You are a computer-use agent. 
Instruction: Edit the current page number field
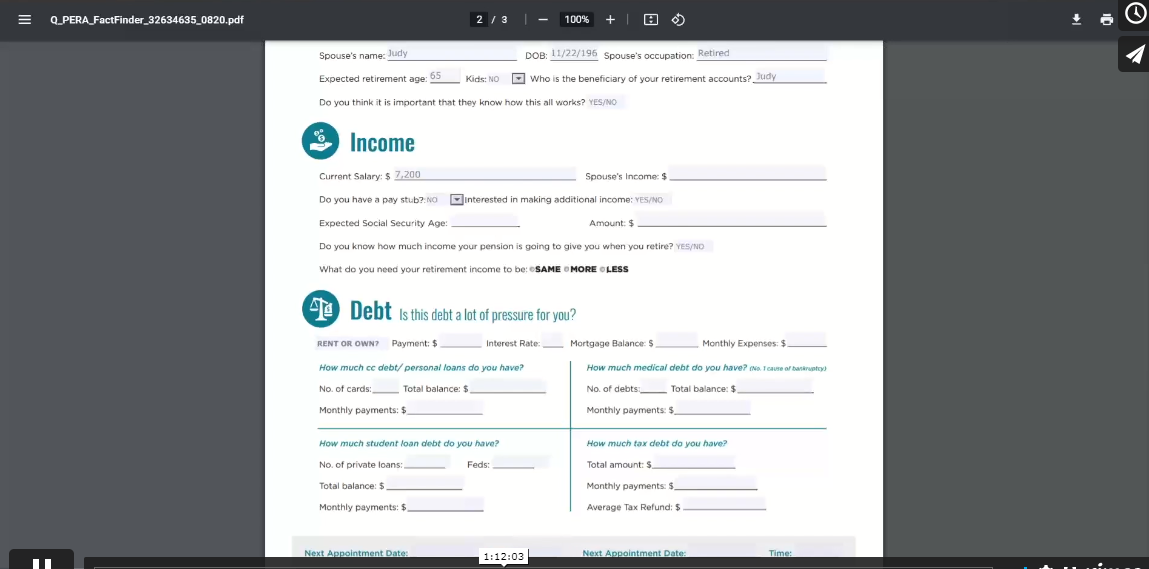point(479,20)
